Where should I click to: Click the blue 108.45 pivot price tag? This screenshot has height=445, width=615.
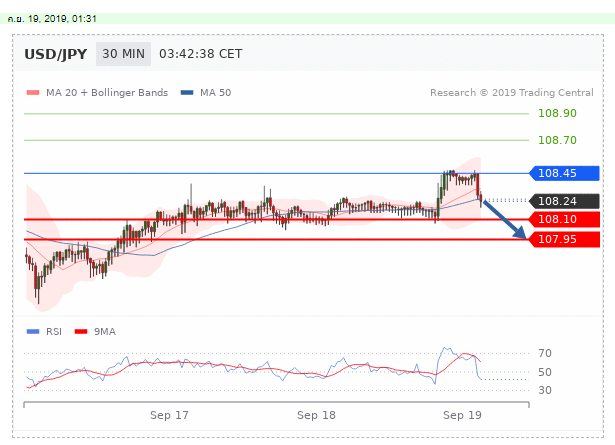tap(564, 173)
